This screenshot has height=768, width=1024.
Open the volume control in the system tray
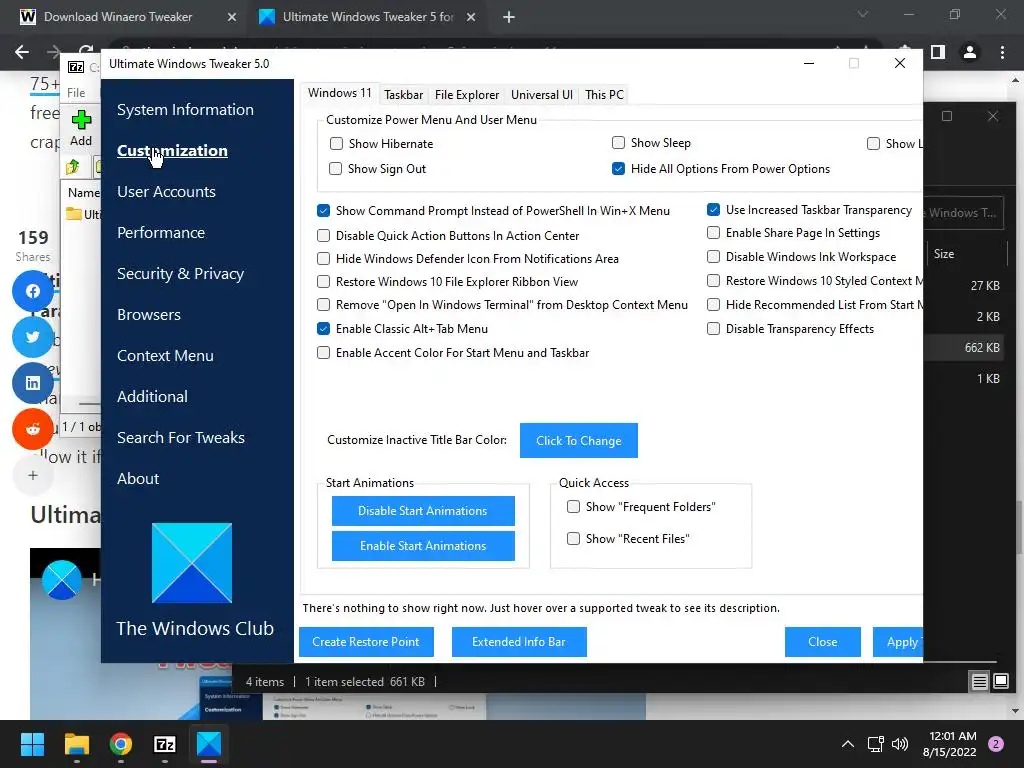tap(900, 744)
